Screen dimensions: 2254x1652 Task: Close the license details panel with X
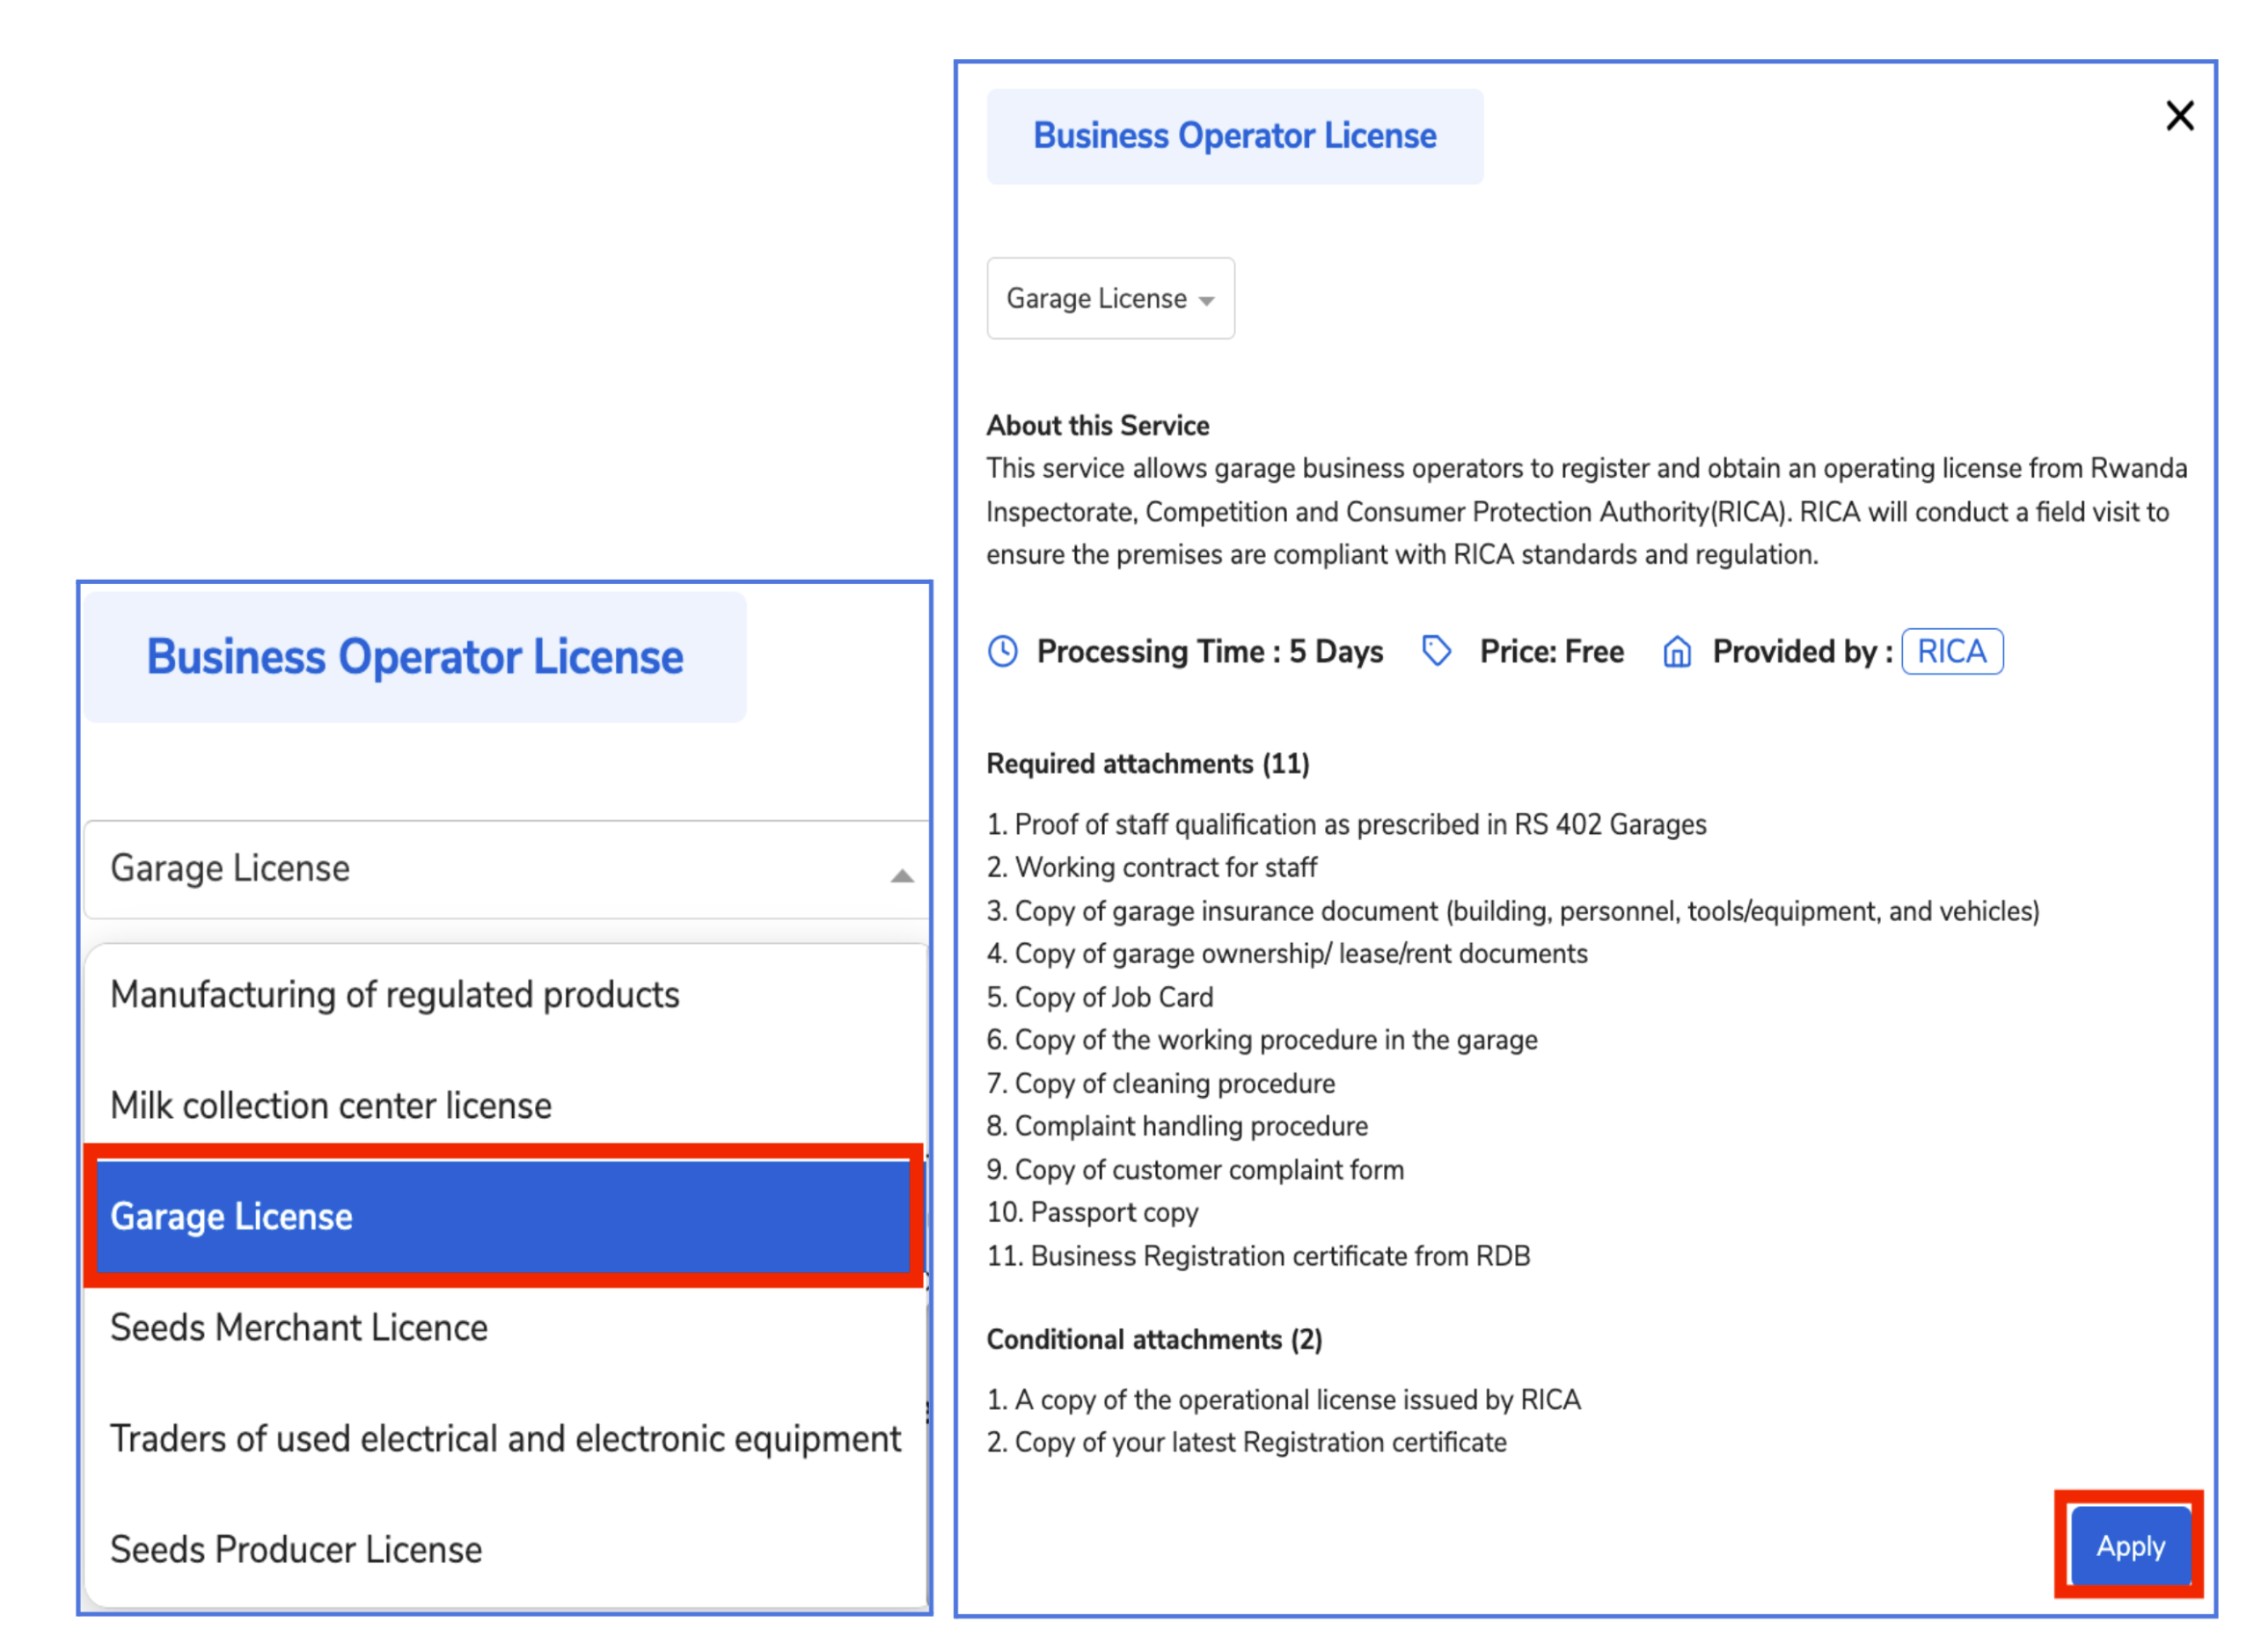2178,116
